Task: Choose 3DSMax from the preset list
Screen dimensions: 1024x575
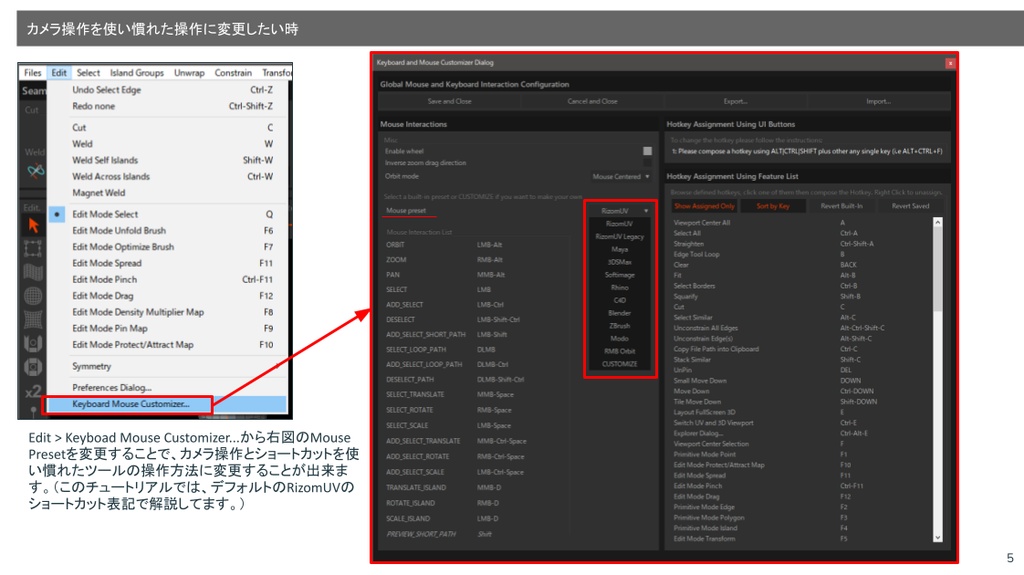Action: [x=619, y=262]
